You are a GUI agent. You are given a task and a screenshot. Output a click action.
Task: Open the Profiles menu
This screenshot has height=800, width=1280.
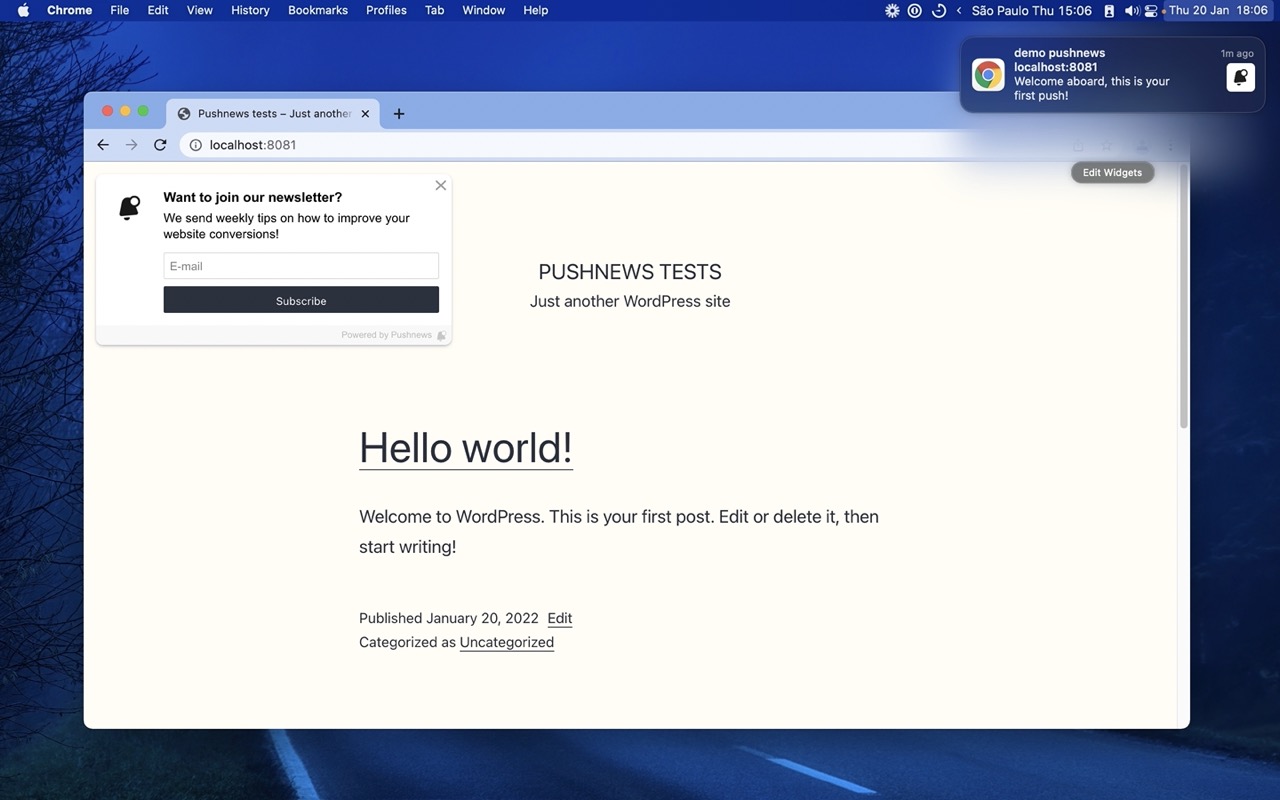[x=386, y=10]
